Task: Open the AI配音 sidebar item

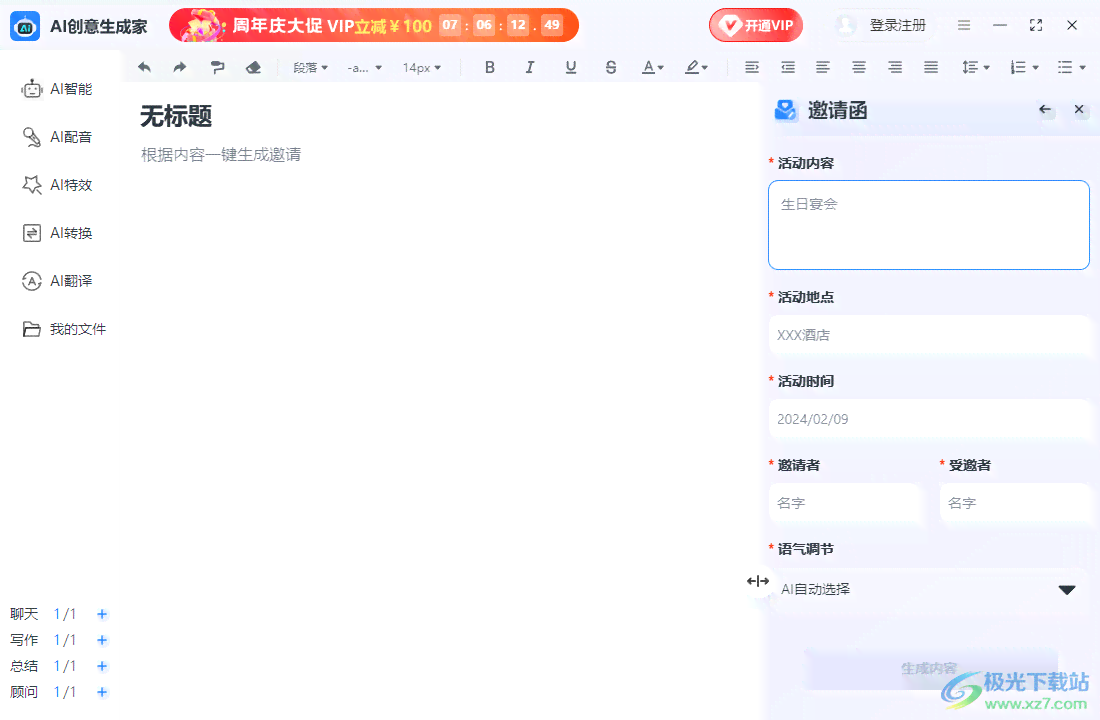Action: (58, 137)
